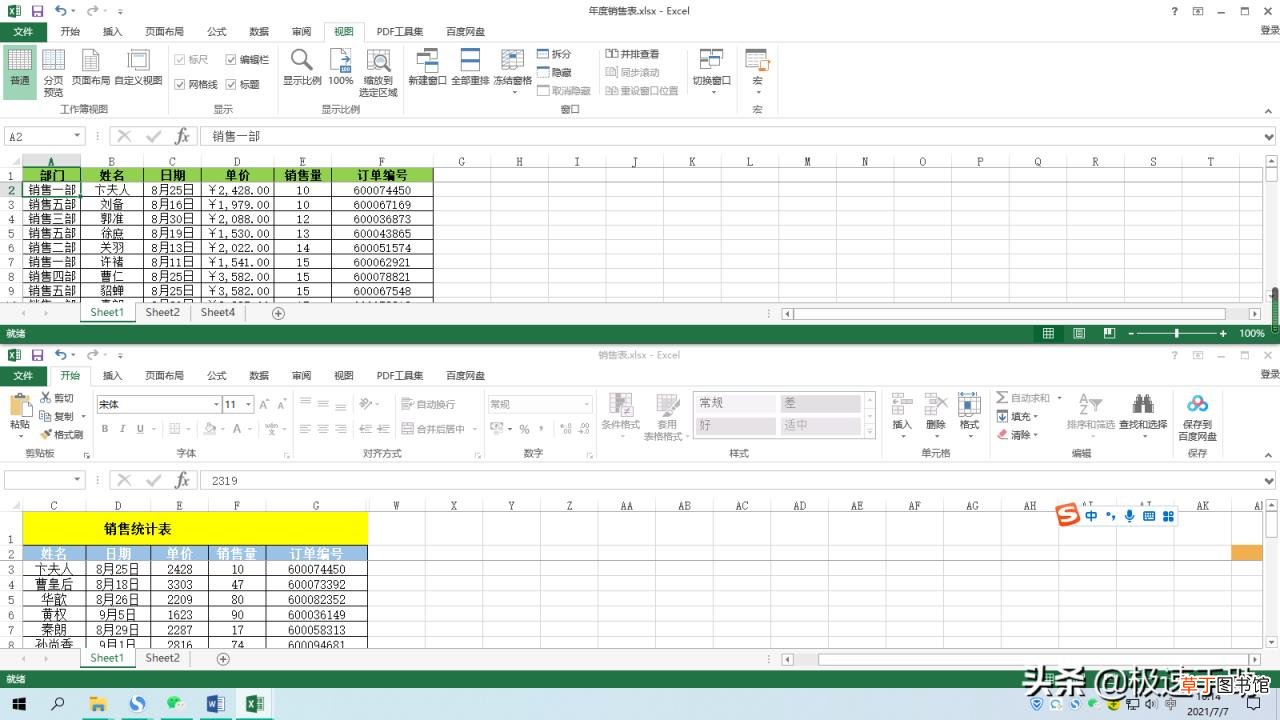Click taskbar search magnifier

click(58, 704)
